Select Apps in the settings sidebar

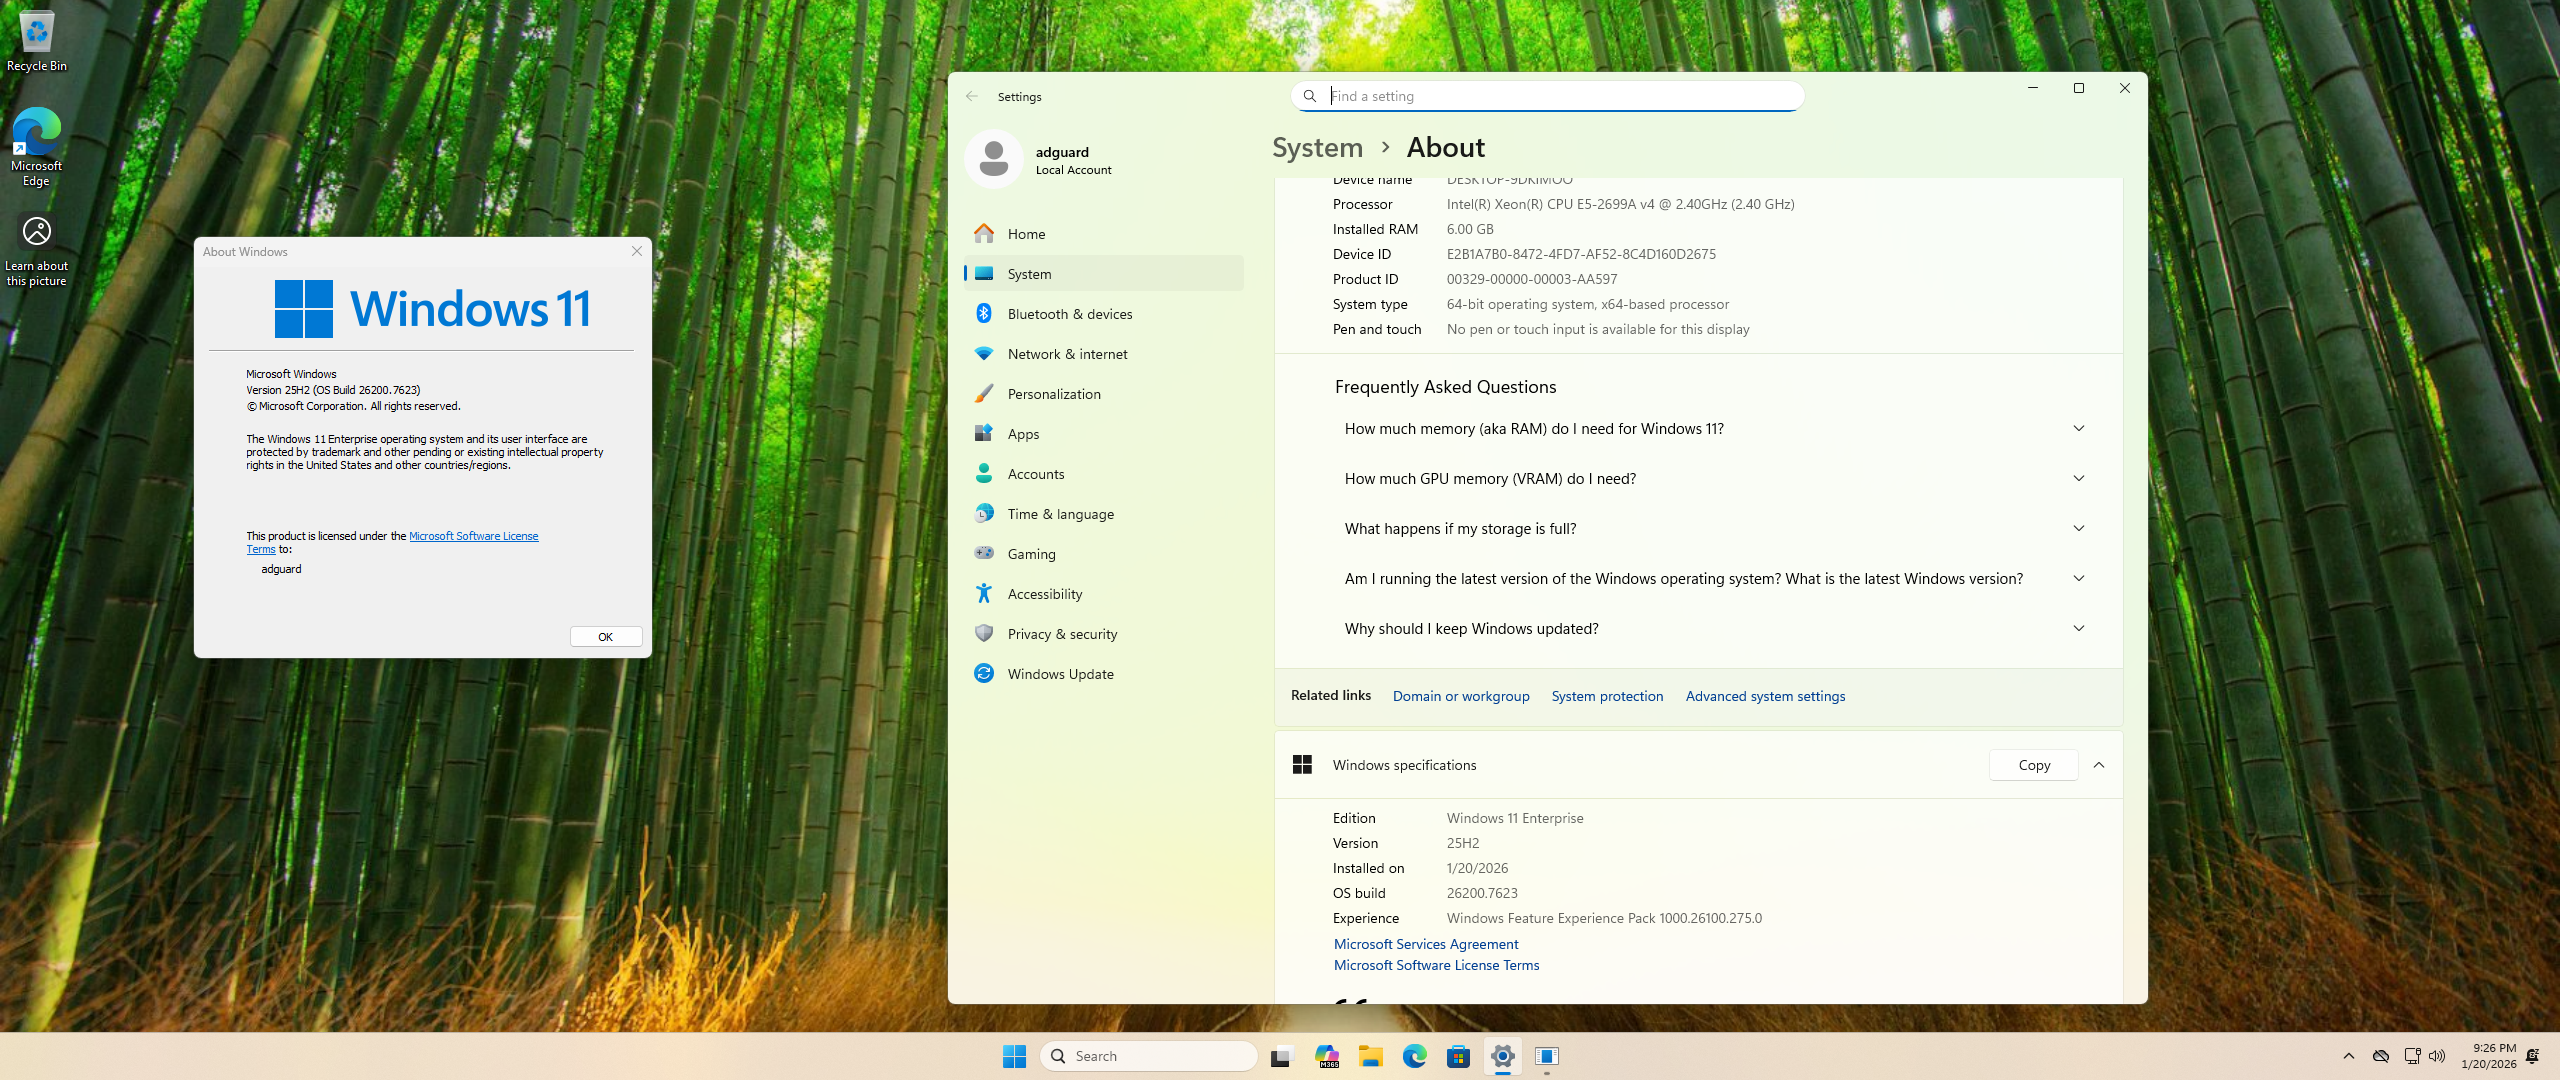[1023, 434]
